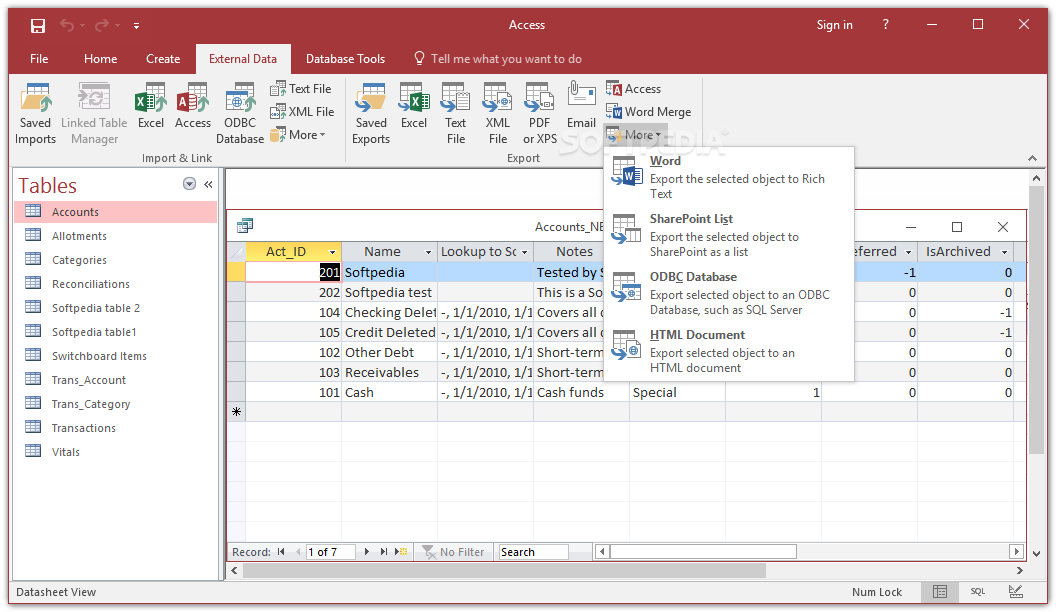
Task: Export by Email
Action: tap(581, 106)
